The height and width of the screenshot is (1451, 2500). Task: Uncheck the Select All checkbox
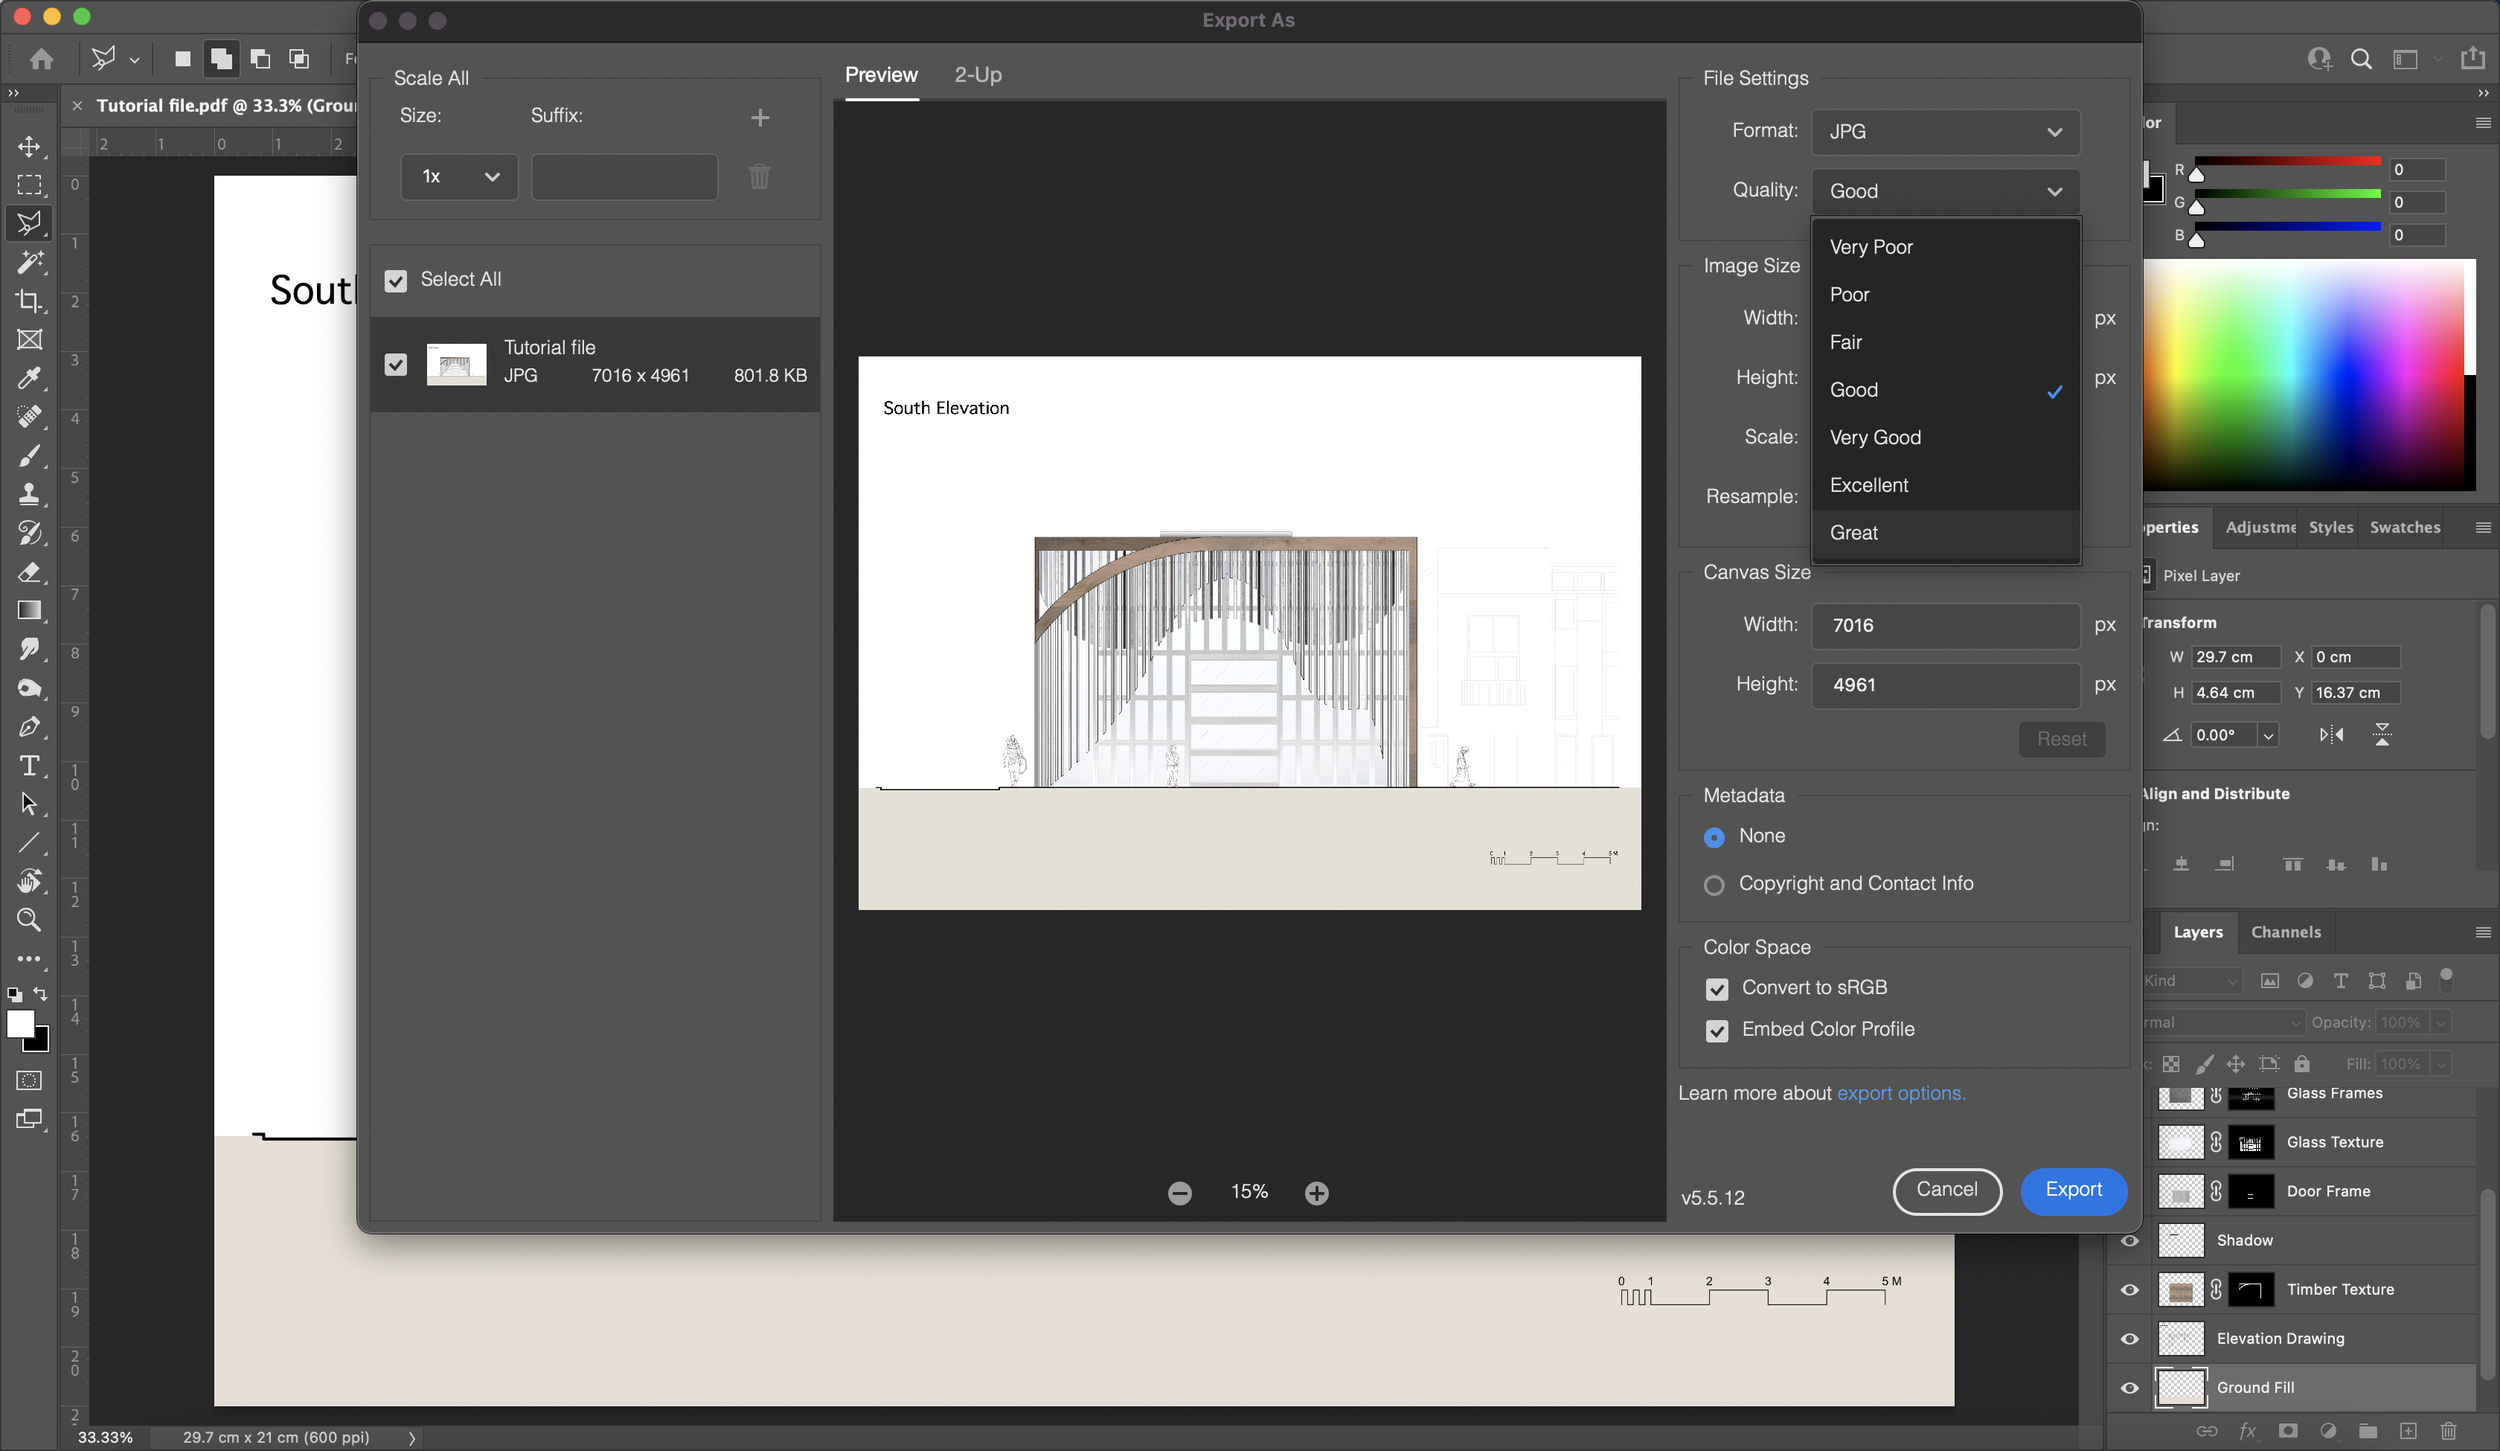click(396, 280)
